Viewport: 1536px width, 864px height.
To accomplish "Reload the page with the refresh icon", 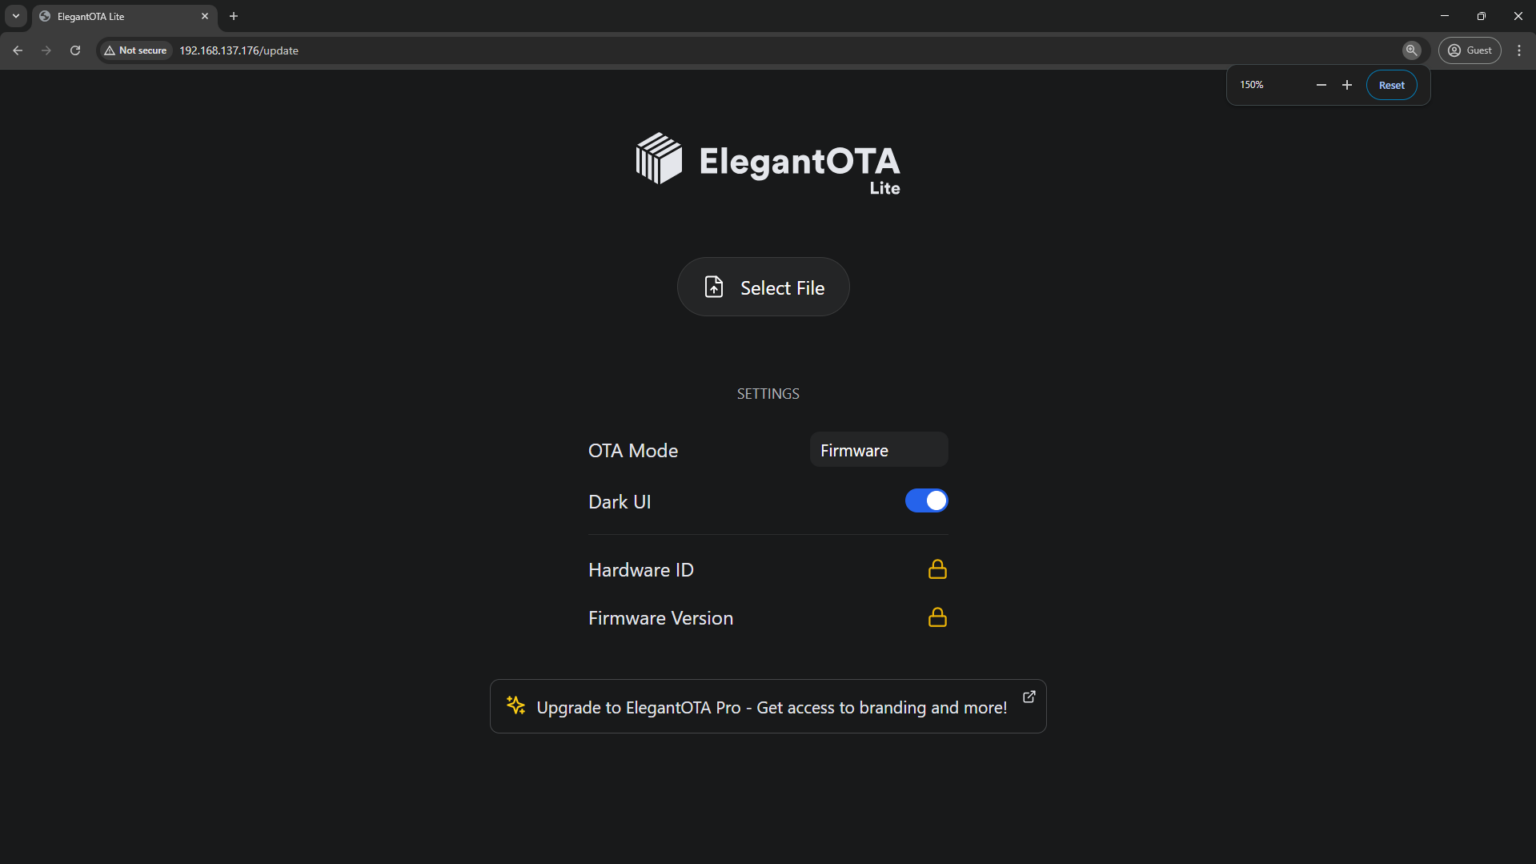I will [75, 50].
